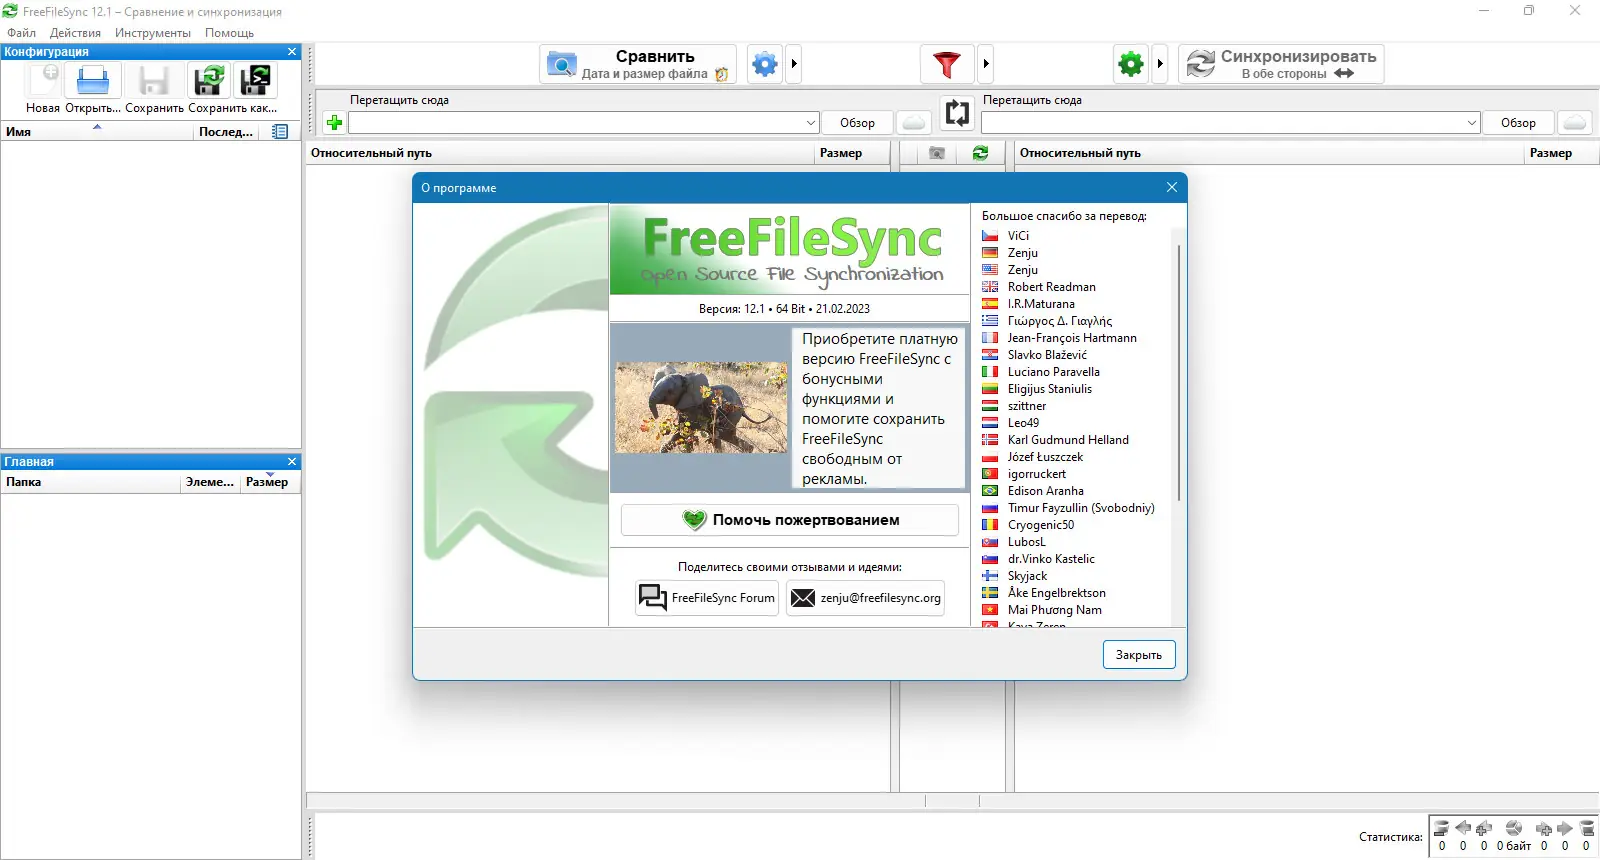Click Обзор for the right folder
Viewport: 1600px width, 860px height.
pos(1518,122)
